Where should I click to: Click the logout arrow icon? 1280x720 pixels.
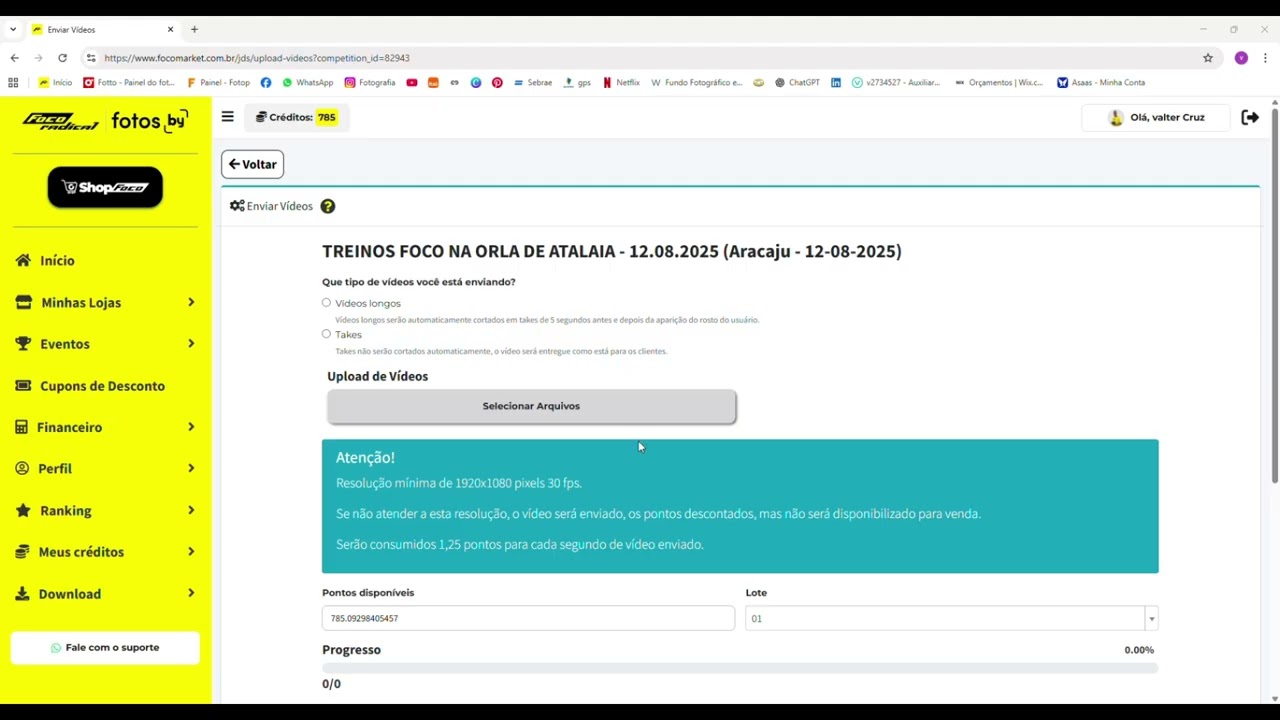click(1250, 117)
